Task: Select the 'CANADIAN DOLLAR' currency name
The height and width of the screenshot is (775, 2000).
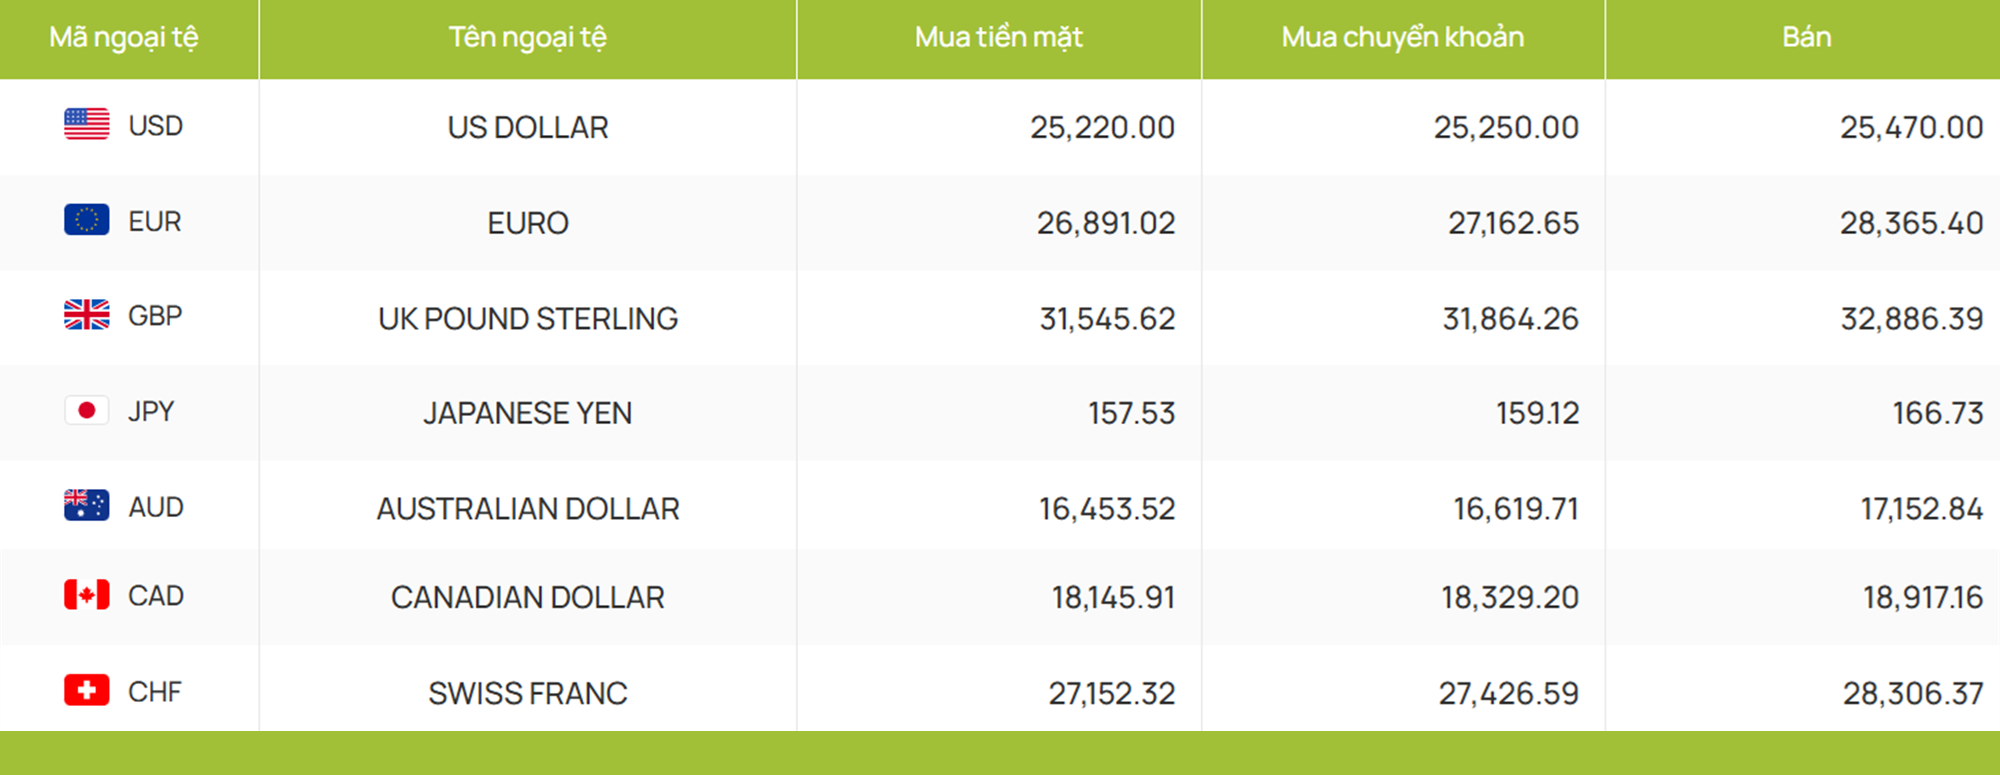Action: 528,598
